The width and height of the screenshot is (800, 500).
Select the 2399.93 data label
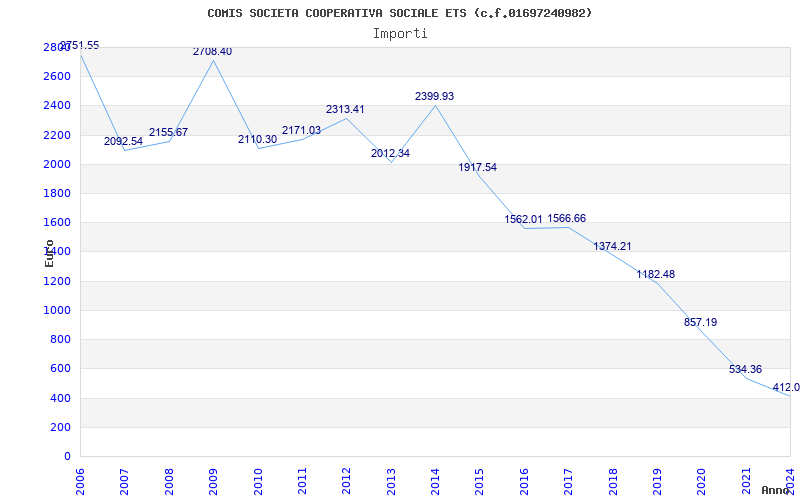pos(434,96)
